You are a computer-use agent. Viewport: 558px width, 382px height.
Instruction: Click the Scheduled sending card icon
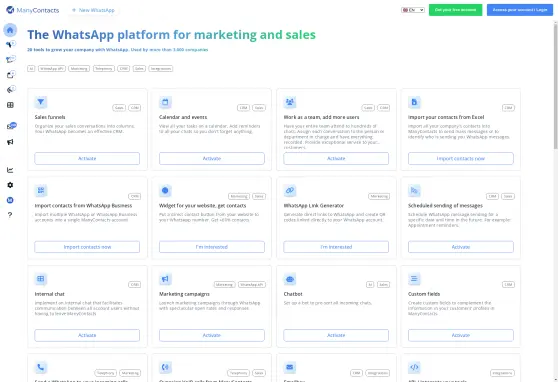414,190
